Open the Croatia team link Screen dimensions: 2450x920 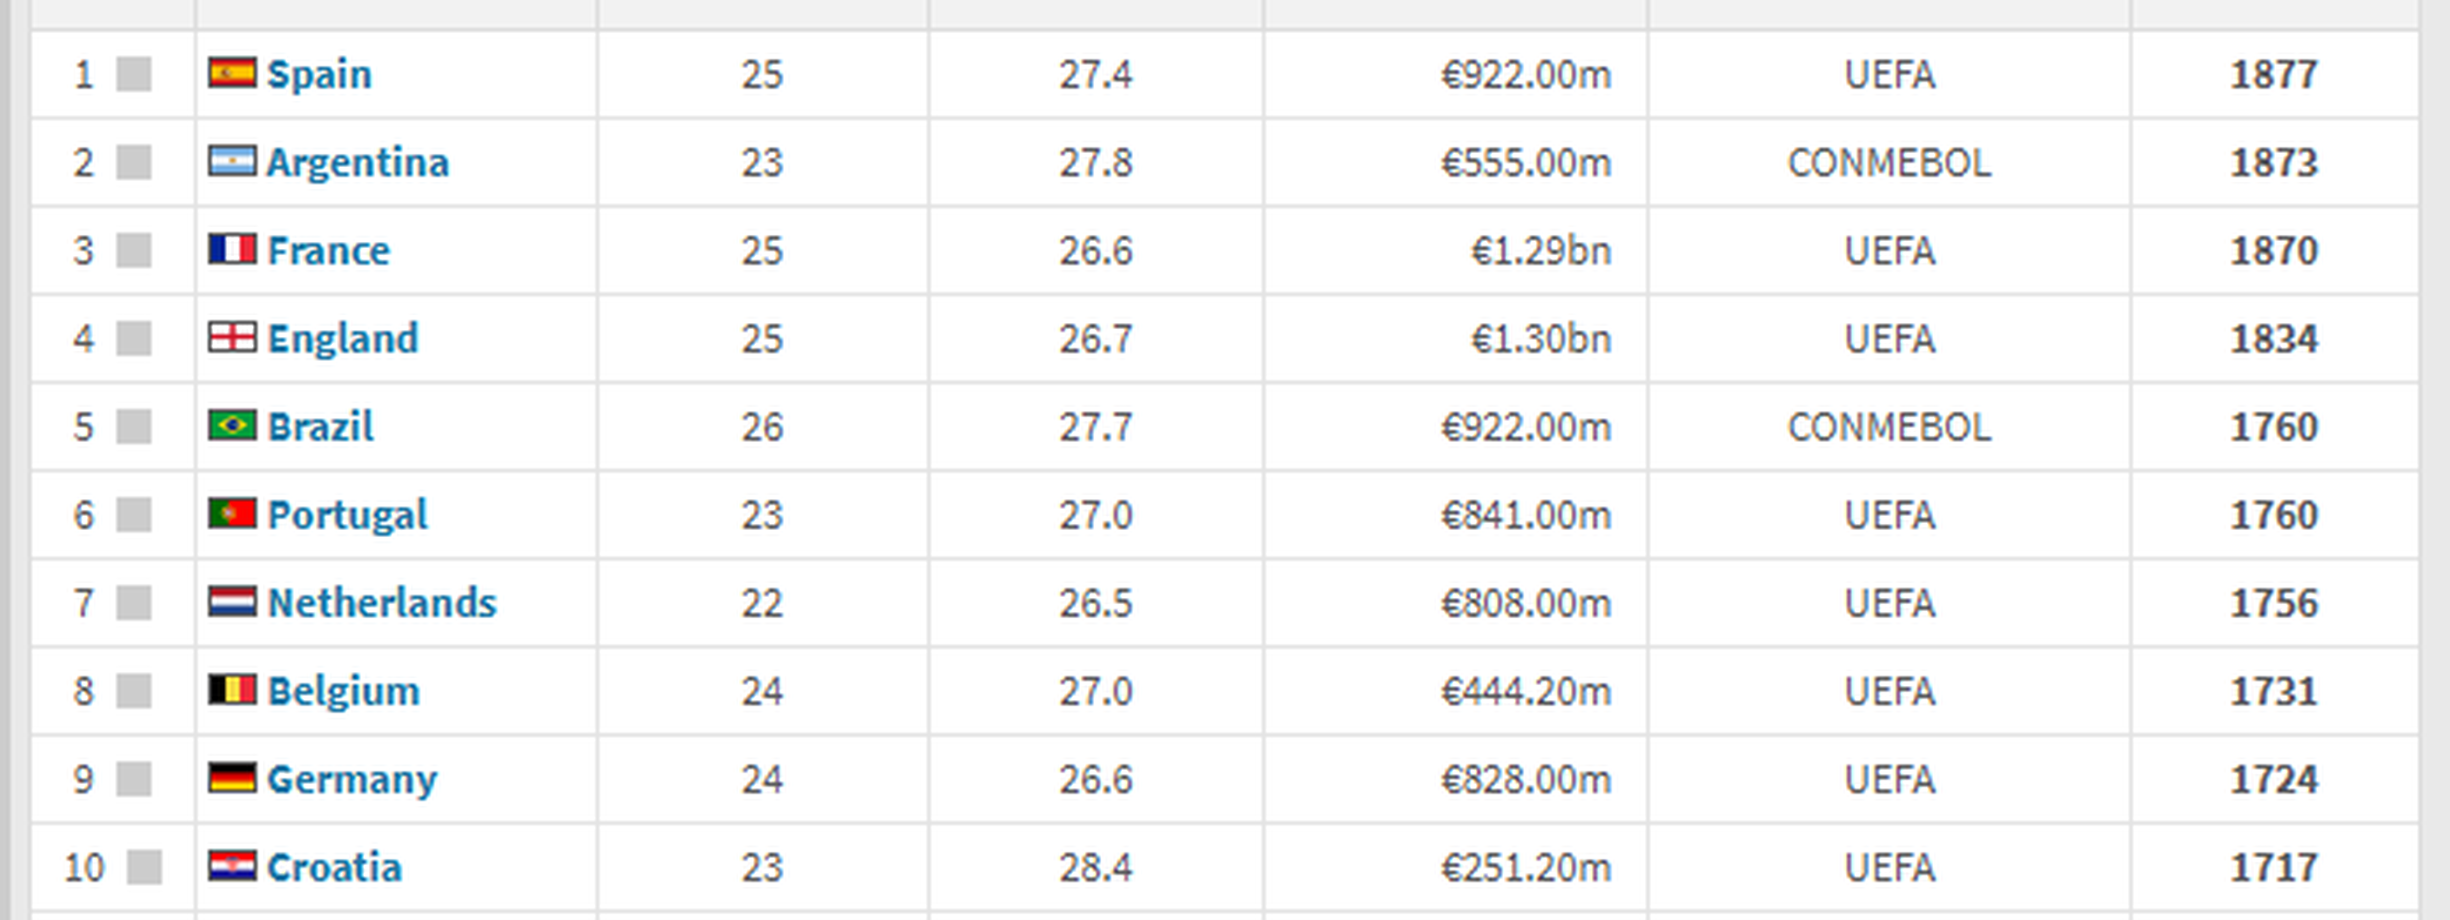tap(335, 867)
